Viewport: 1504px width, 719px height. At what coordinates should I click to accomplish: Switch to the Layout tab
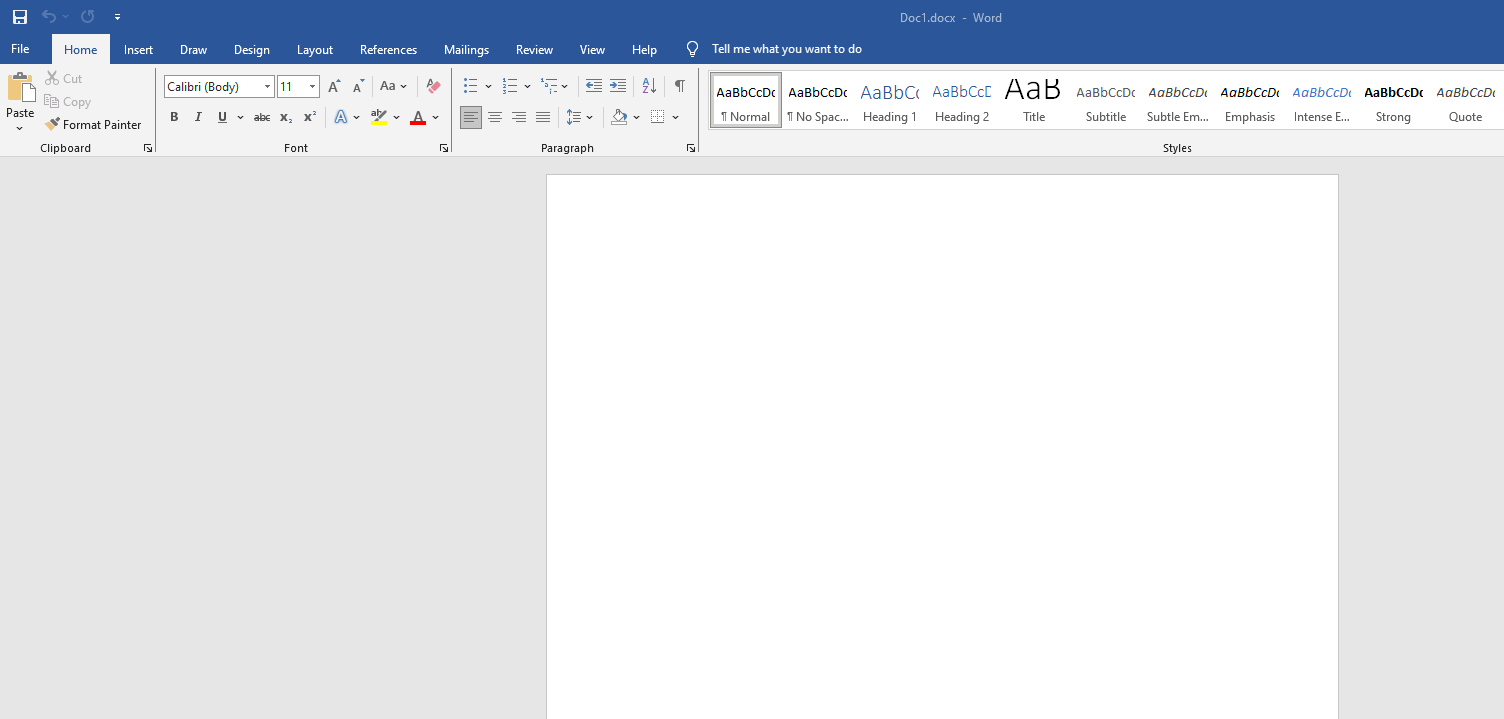pyautogui.click(x=315, y=49)
